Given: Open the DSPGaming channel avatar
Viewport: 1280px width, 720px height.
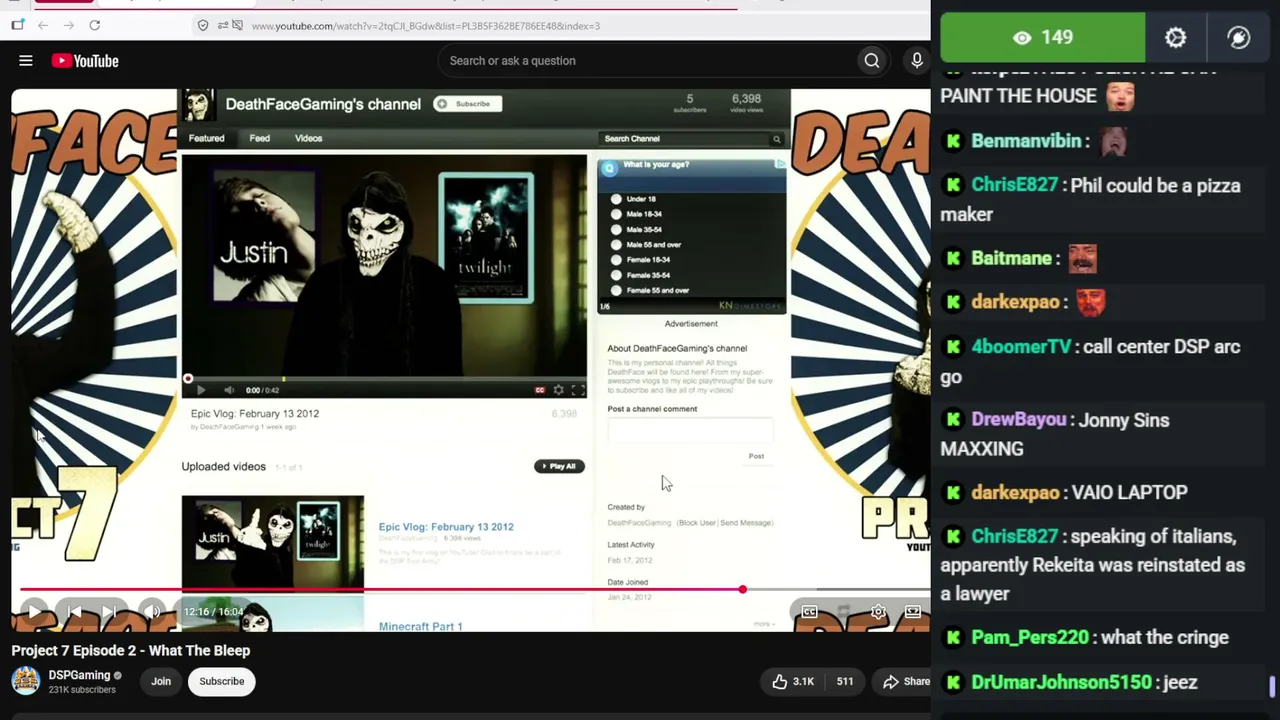Looking at the screenshot, I should pyautogui.click(x=25, y=681).
